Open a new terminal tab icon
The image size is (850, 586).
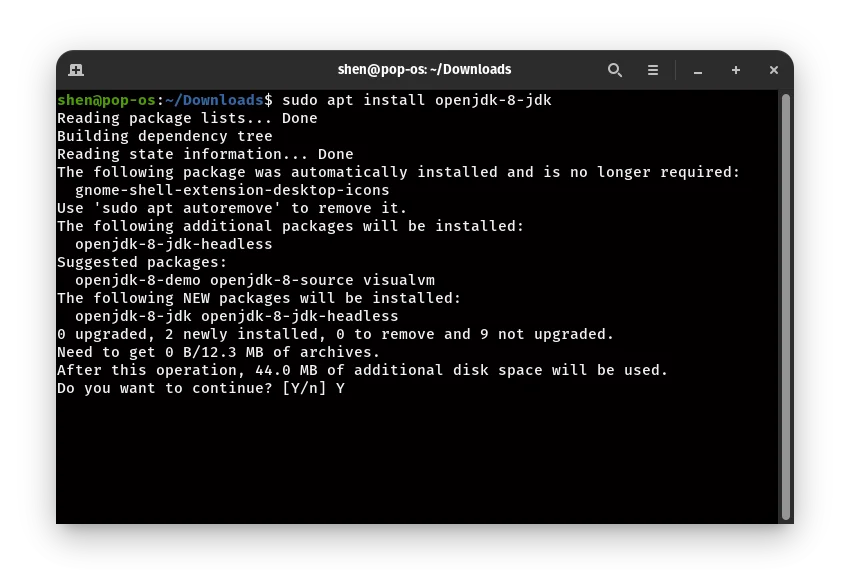tap(76, 70)
